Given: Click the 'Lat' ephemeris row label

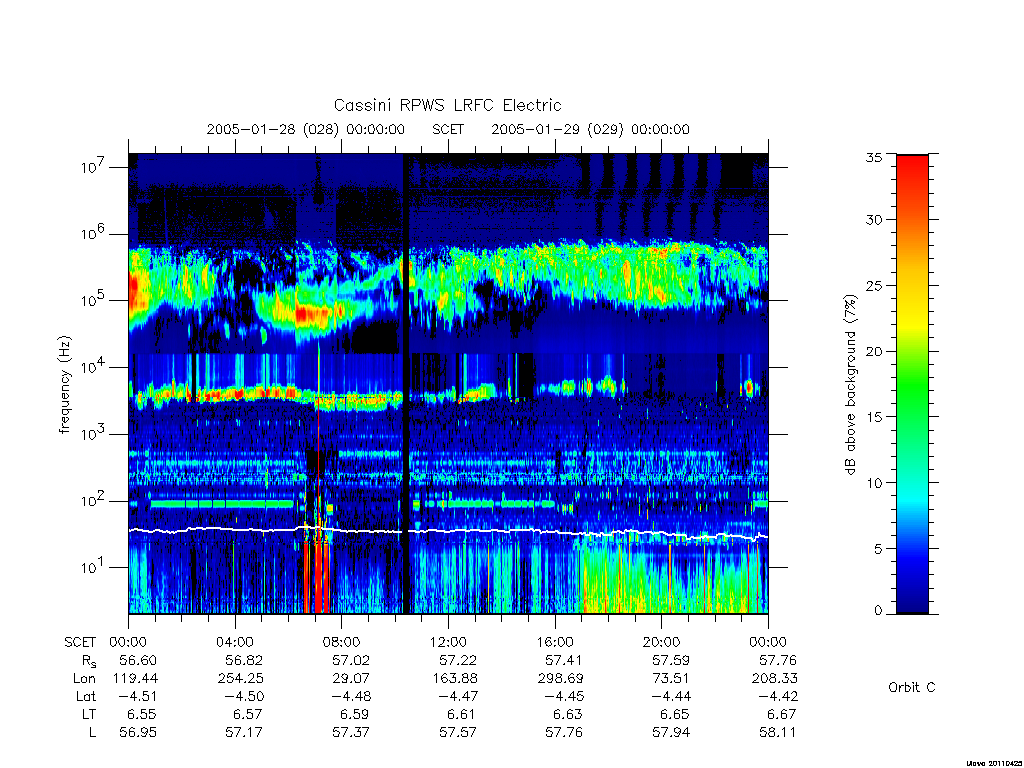Looking at the screenshot, I should pos(86,696).
